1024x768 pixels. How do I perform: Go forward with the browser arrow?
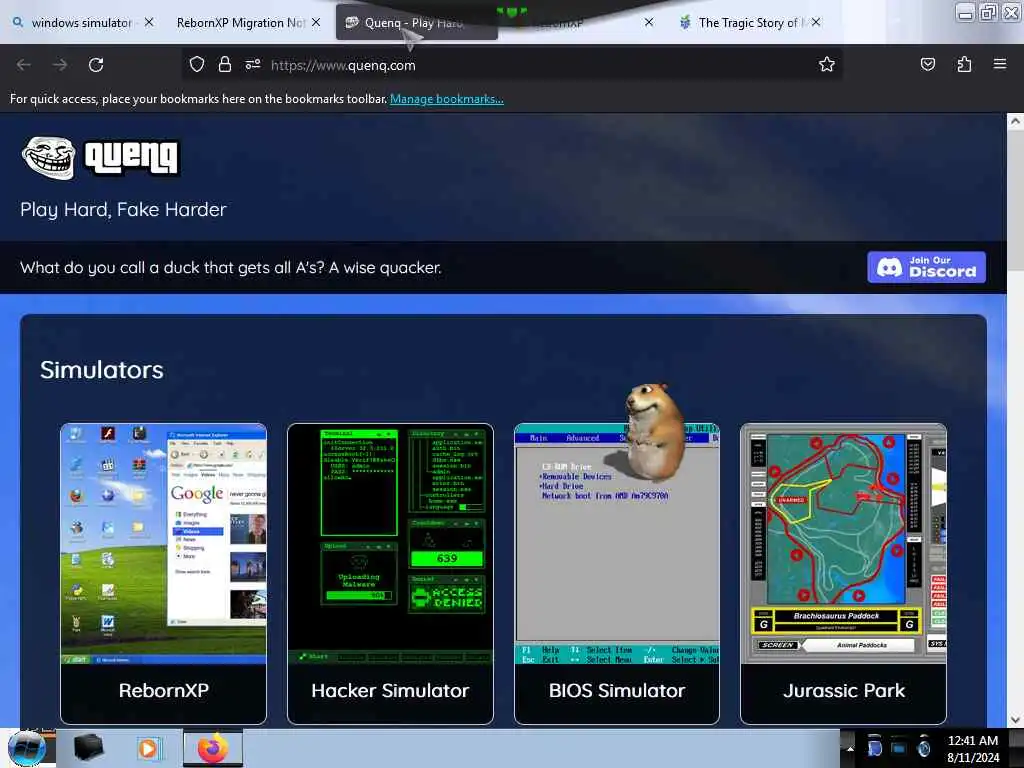(x=60, y=65)
